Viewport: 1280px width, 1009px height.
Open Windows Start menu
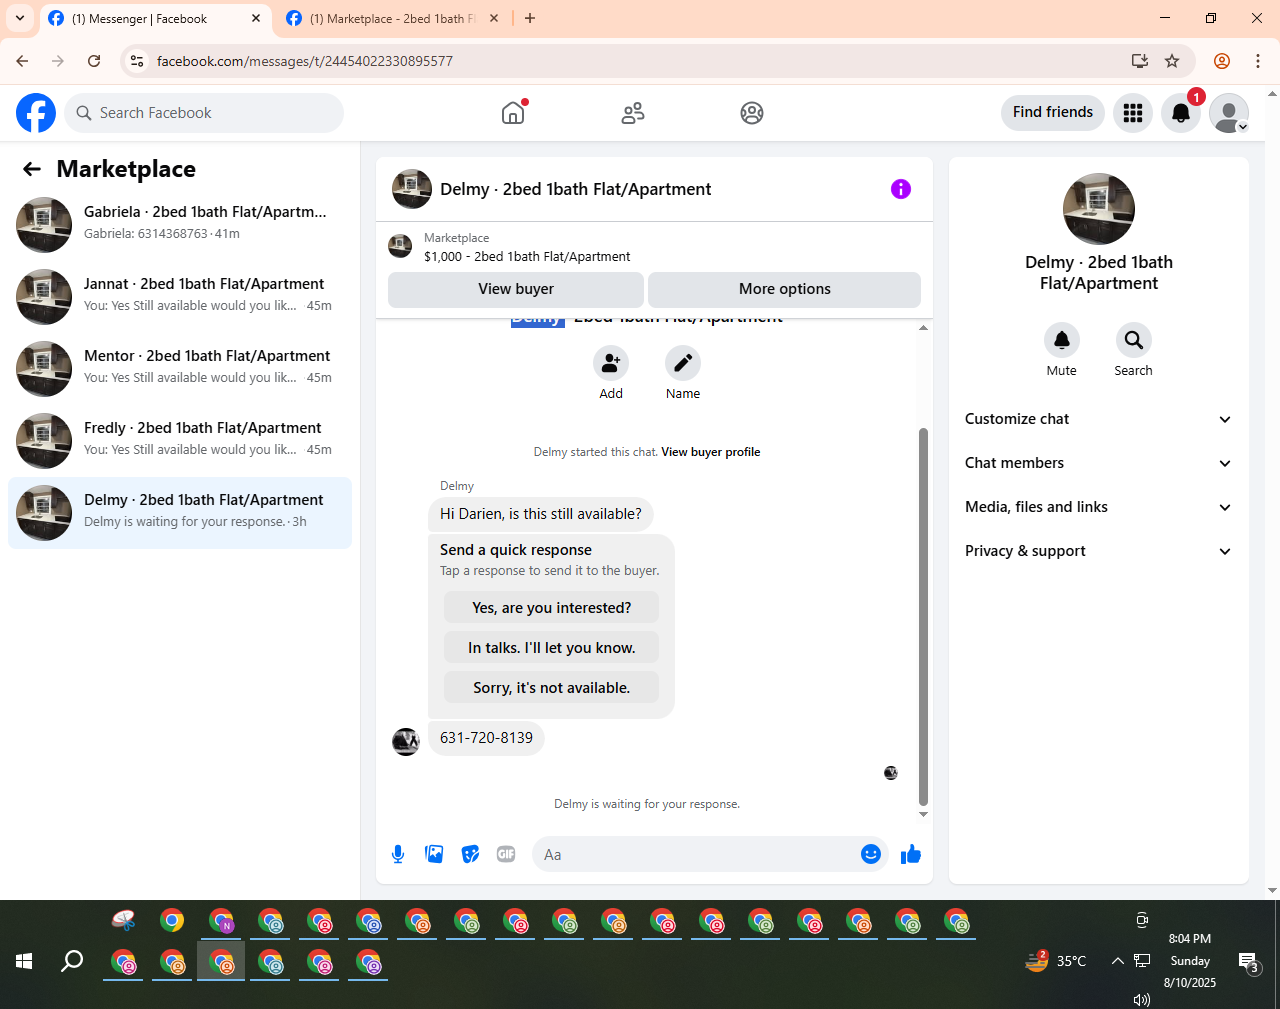(x=24, y=962)
